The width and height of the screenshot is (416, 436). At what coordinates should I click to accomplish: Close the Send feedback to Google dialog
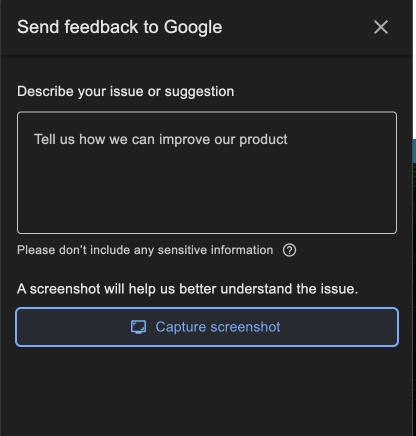click(x=381, y=27)
